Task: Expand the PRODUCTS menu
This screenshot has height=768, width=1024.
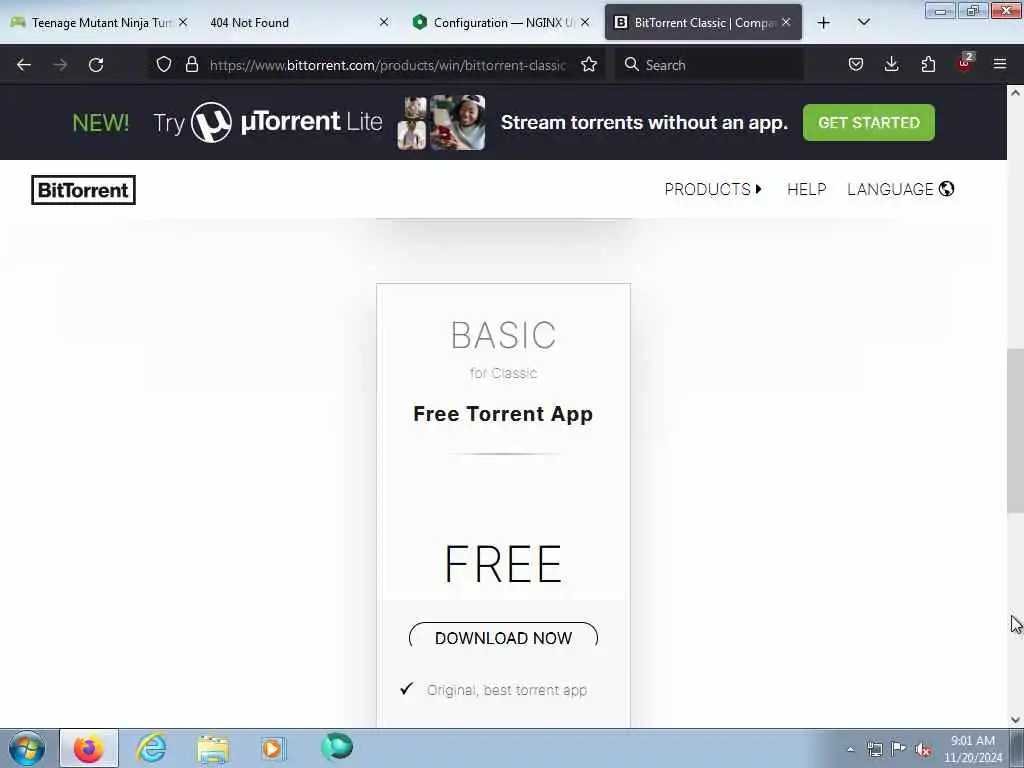Action: (x=713, y=189)
